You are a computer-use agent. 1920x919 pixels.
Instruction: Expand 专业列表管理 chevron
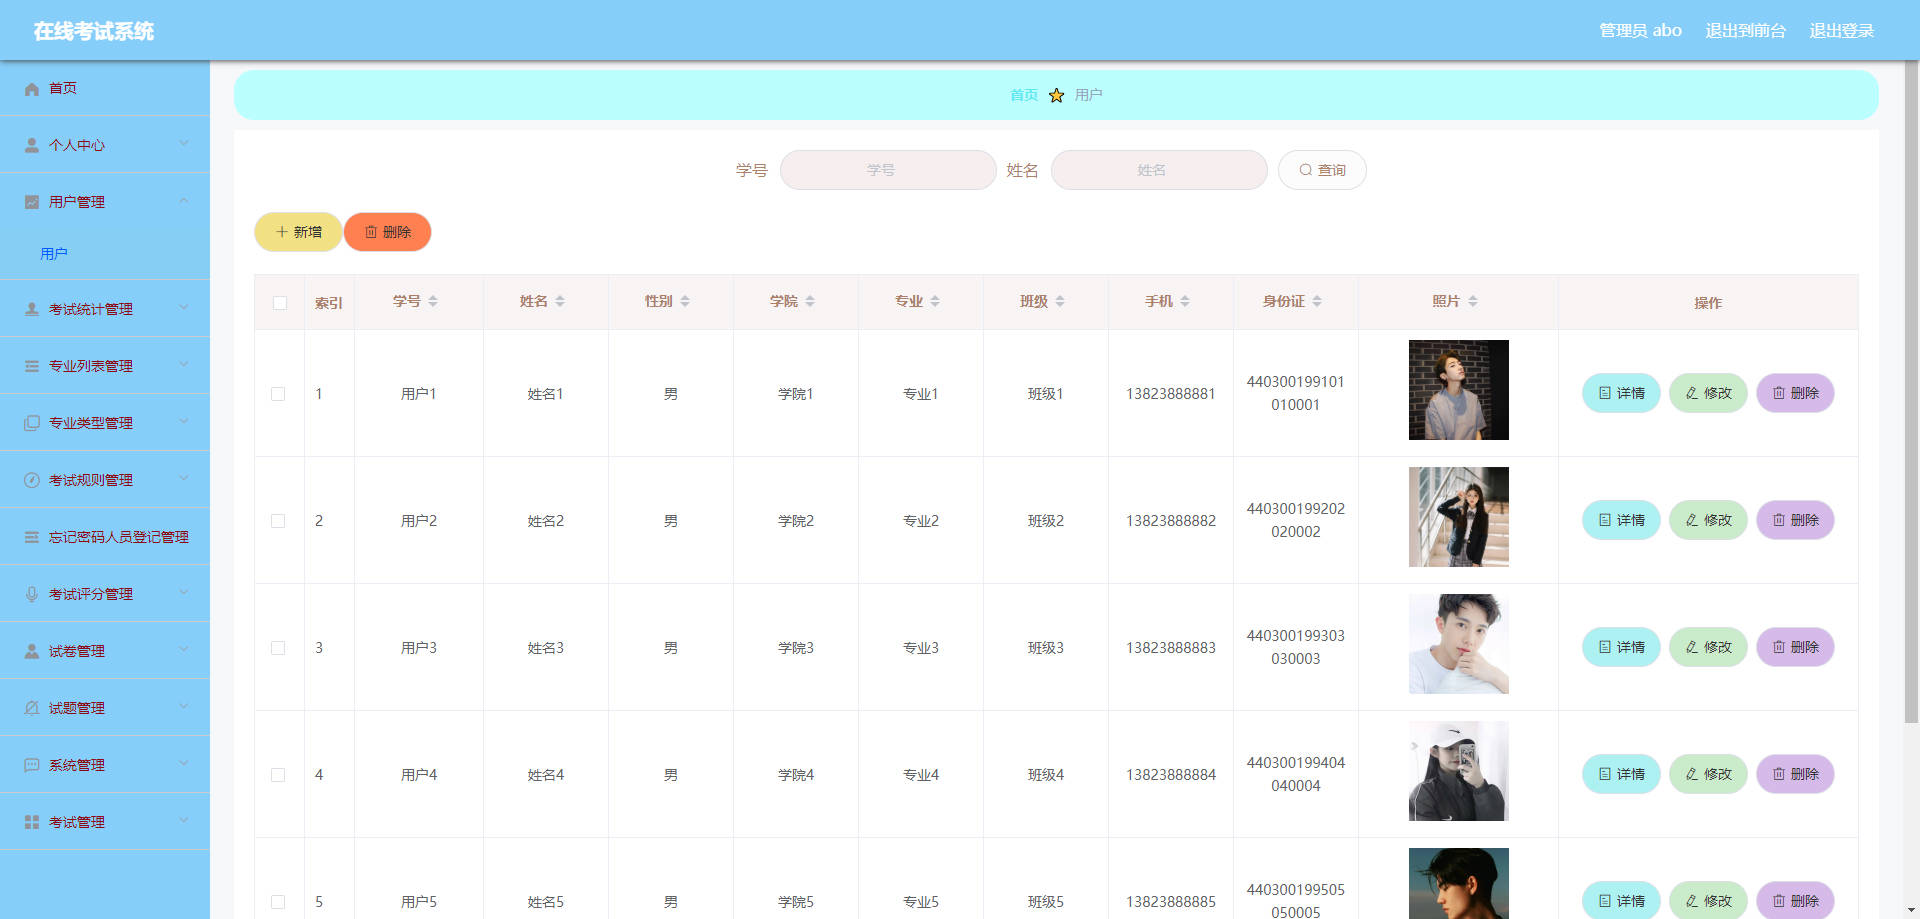[x=184, y=365]
